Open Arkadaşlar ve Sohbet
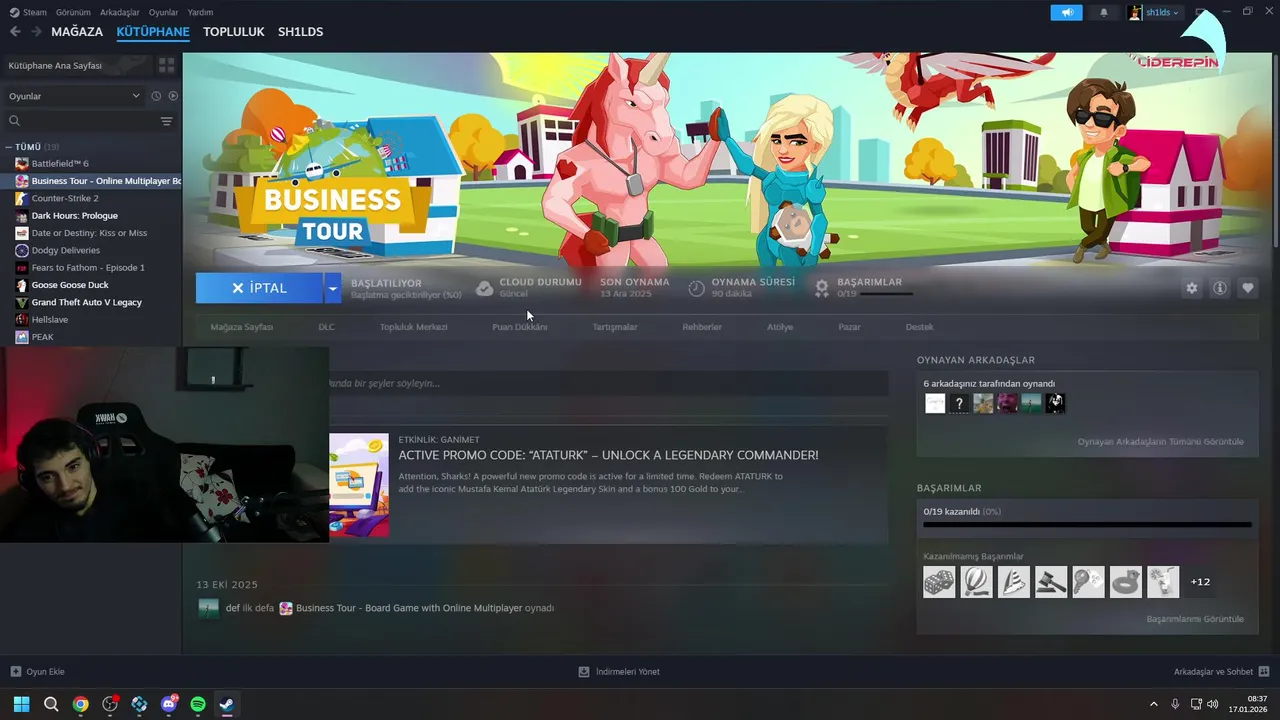 click(x=1221, y=672)
